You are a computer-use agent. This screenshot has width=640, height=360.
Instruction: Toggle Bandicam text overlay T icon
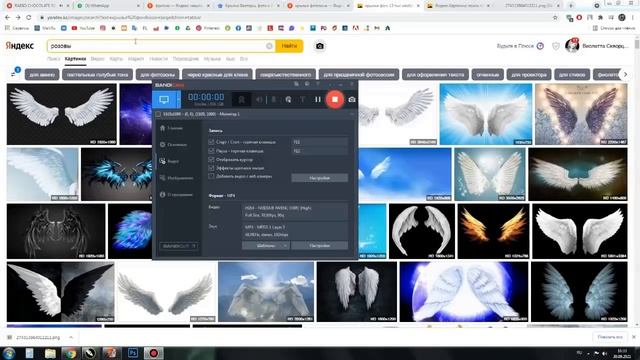[x=302, y=99]
